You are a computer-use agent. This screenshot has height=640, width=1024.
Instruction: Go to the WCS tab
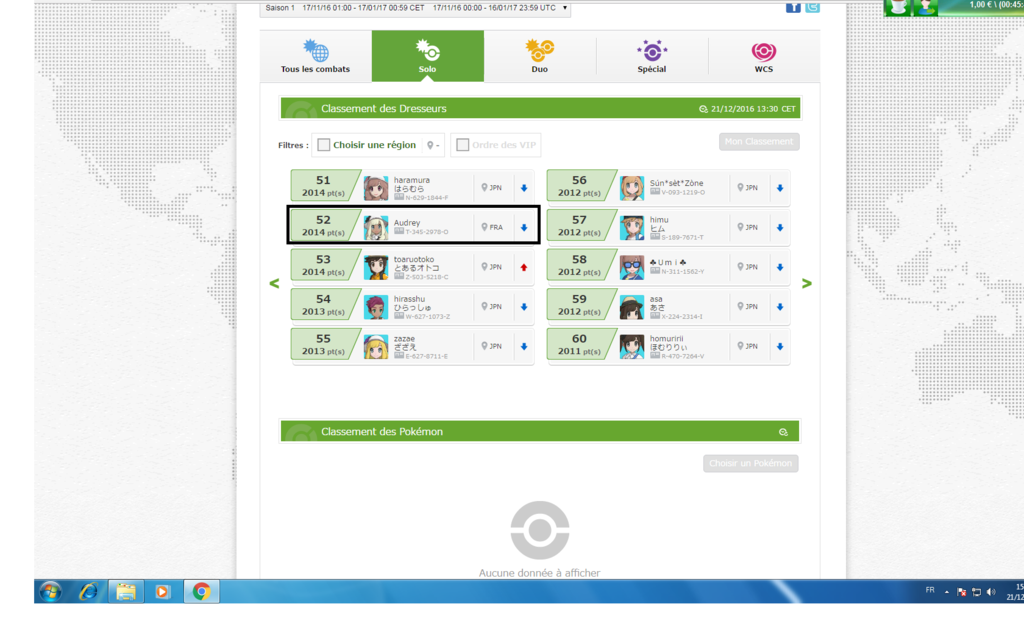click(x=763, y=56)
